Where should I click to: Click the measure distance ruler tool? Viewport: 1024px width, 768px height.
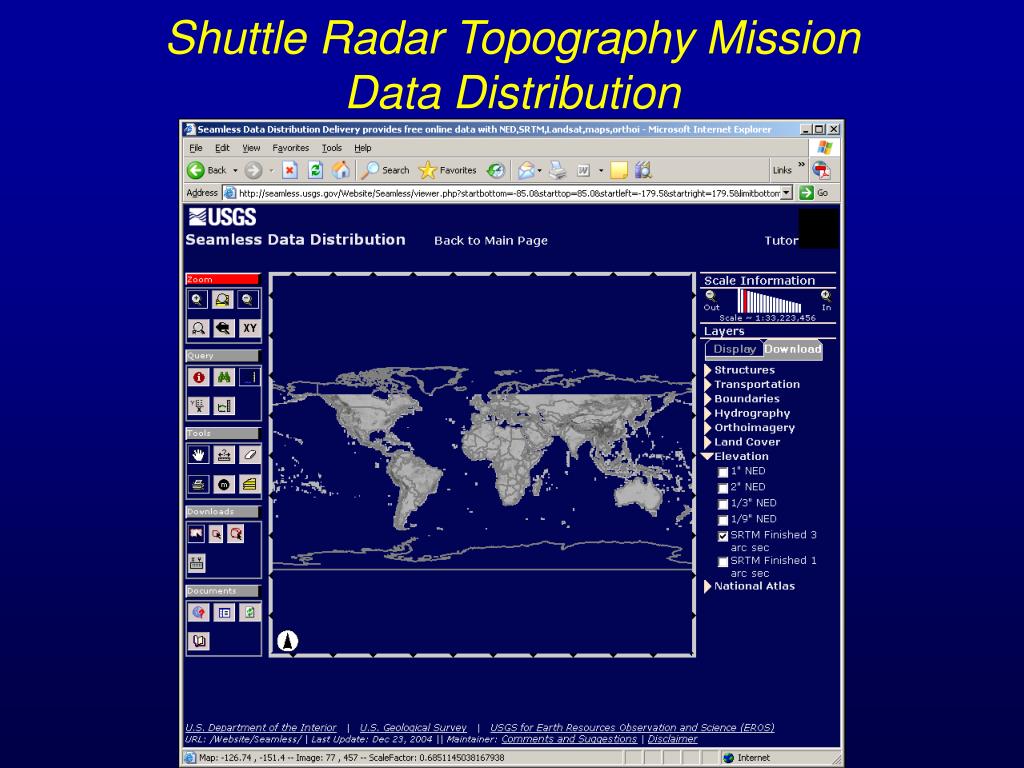point(223,455)
